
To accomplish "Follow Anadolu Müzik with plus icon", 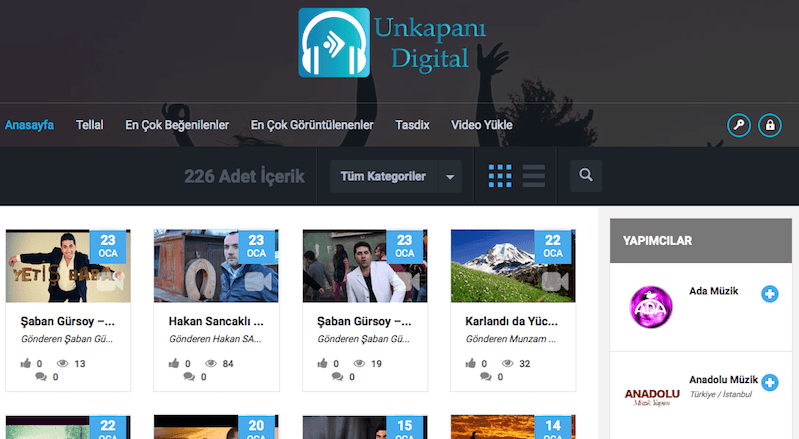I will (x=770, y=382).
